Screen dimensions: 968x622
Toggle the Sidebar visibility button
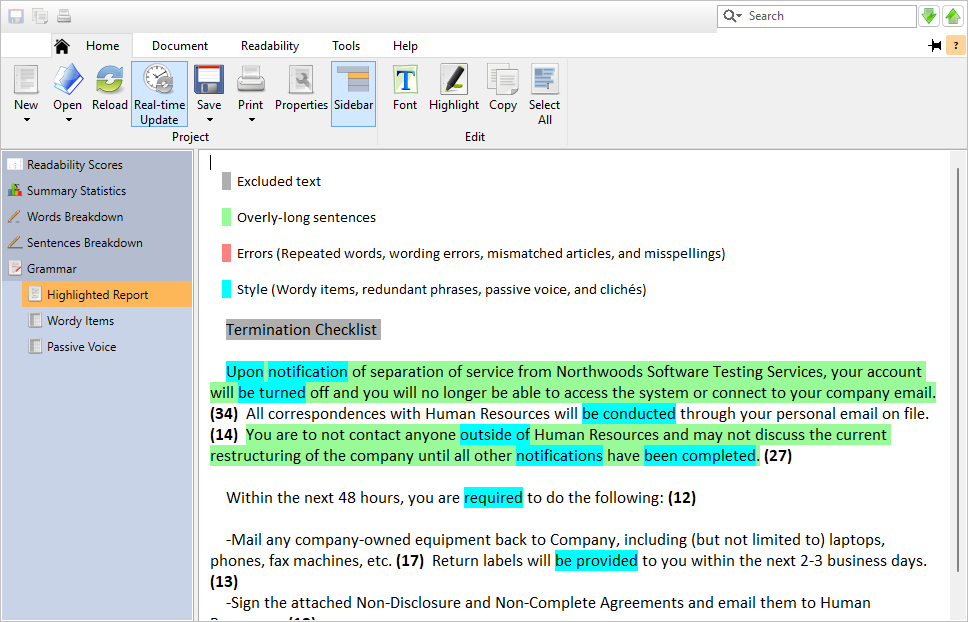[353, 94]
